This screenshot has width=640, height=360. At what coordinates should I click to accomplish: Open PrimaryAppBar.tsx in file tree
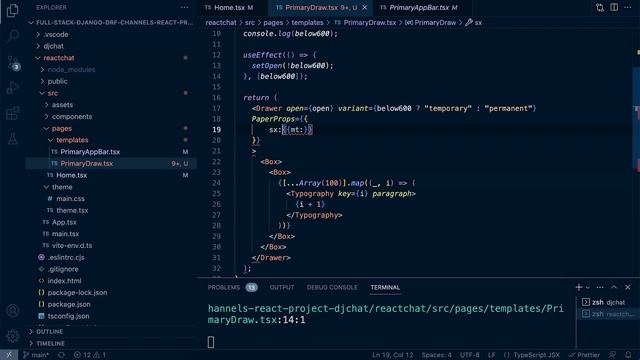90,151
